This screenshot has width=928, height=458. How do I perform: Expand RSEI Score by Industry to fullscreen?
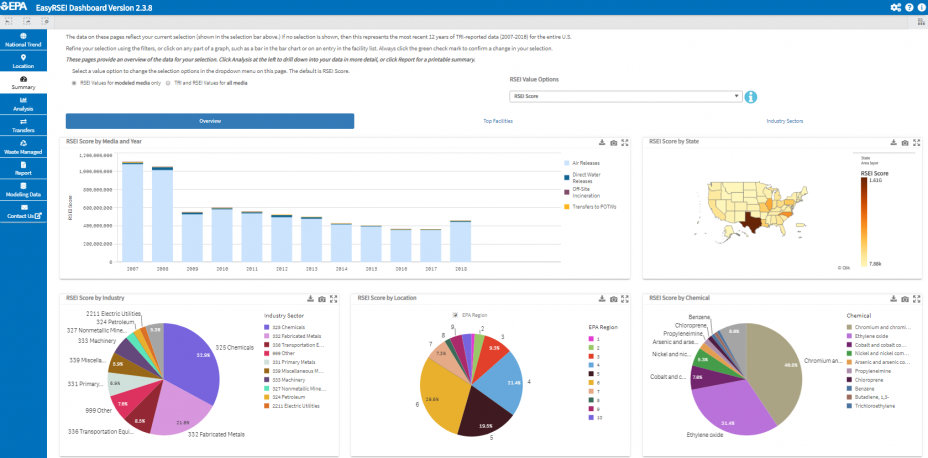click(x=333, y=299)
